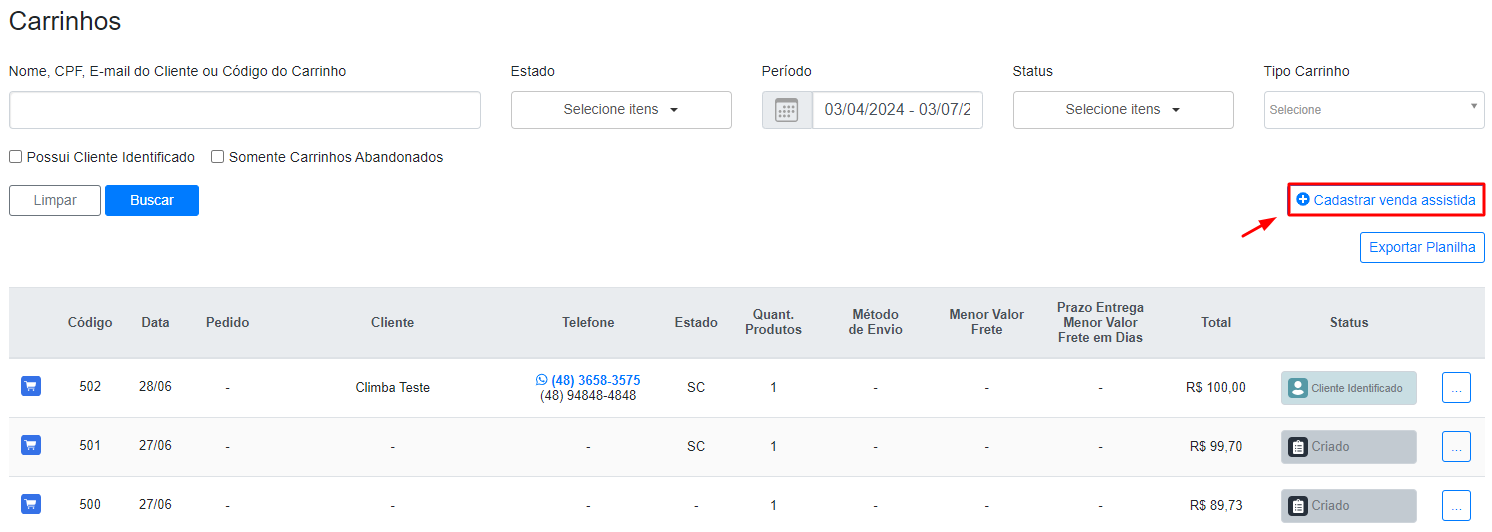This screenshot has width=1492, height=532.
Task: Click the WhatsApp phone (48) 3658-3575
Action: tap(588, 380)
